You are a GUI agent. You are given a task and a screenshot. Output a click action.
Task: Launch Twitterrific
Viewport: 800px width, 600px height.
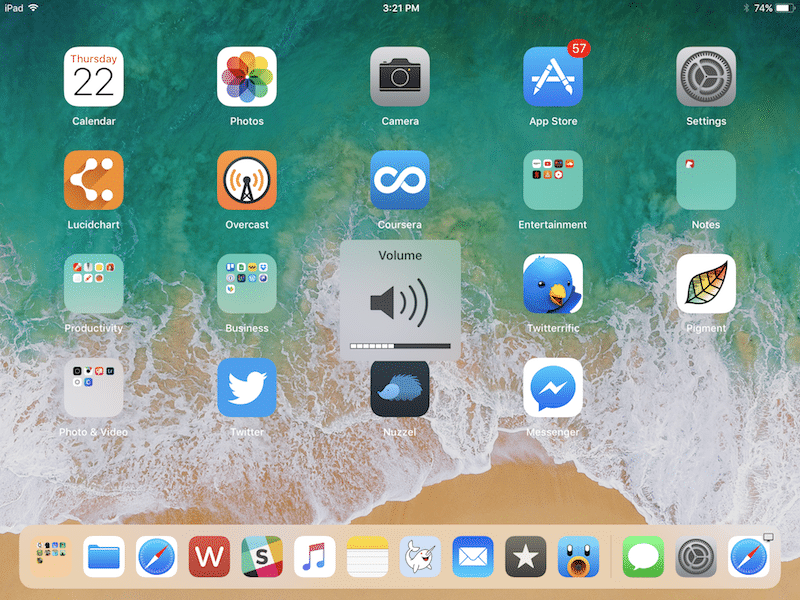pyautogui.click(x=553, y=284)
